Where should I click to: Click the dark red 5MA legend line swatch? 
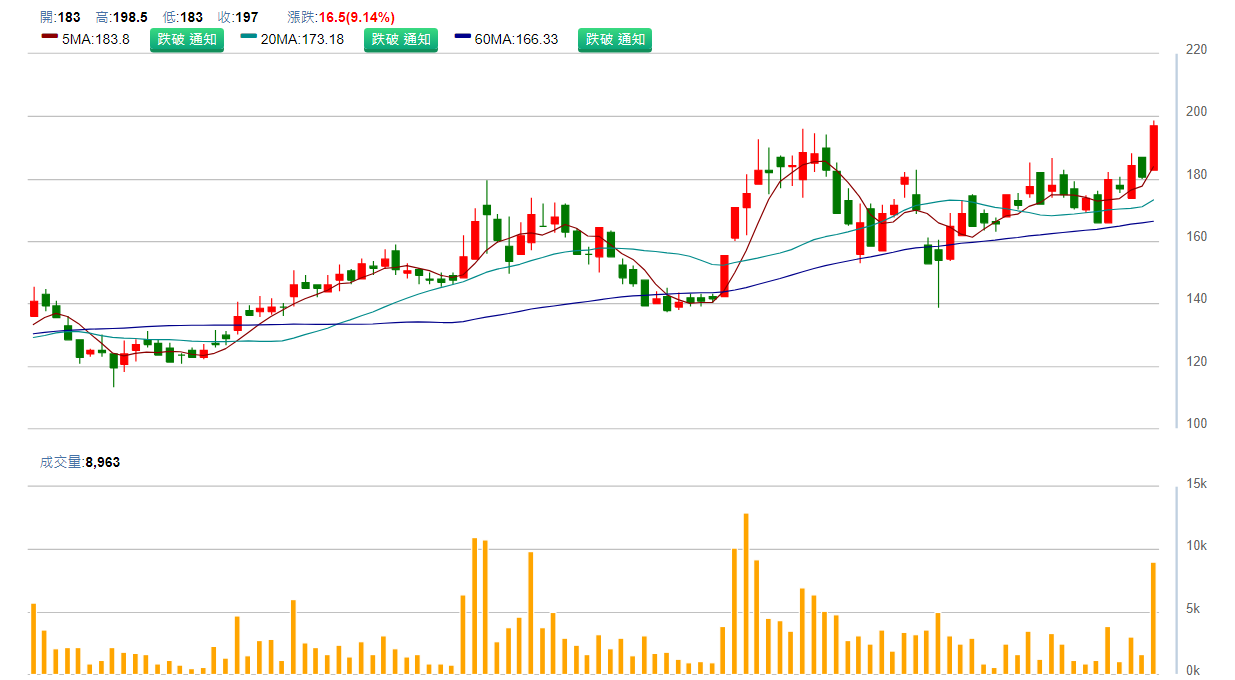coord(49,37)
